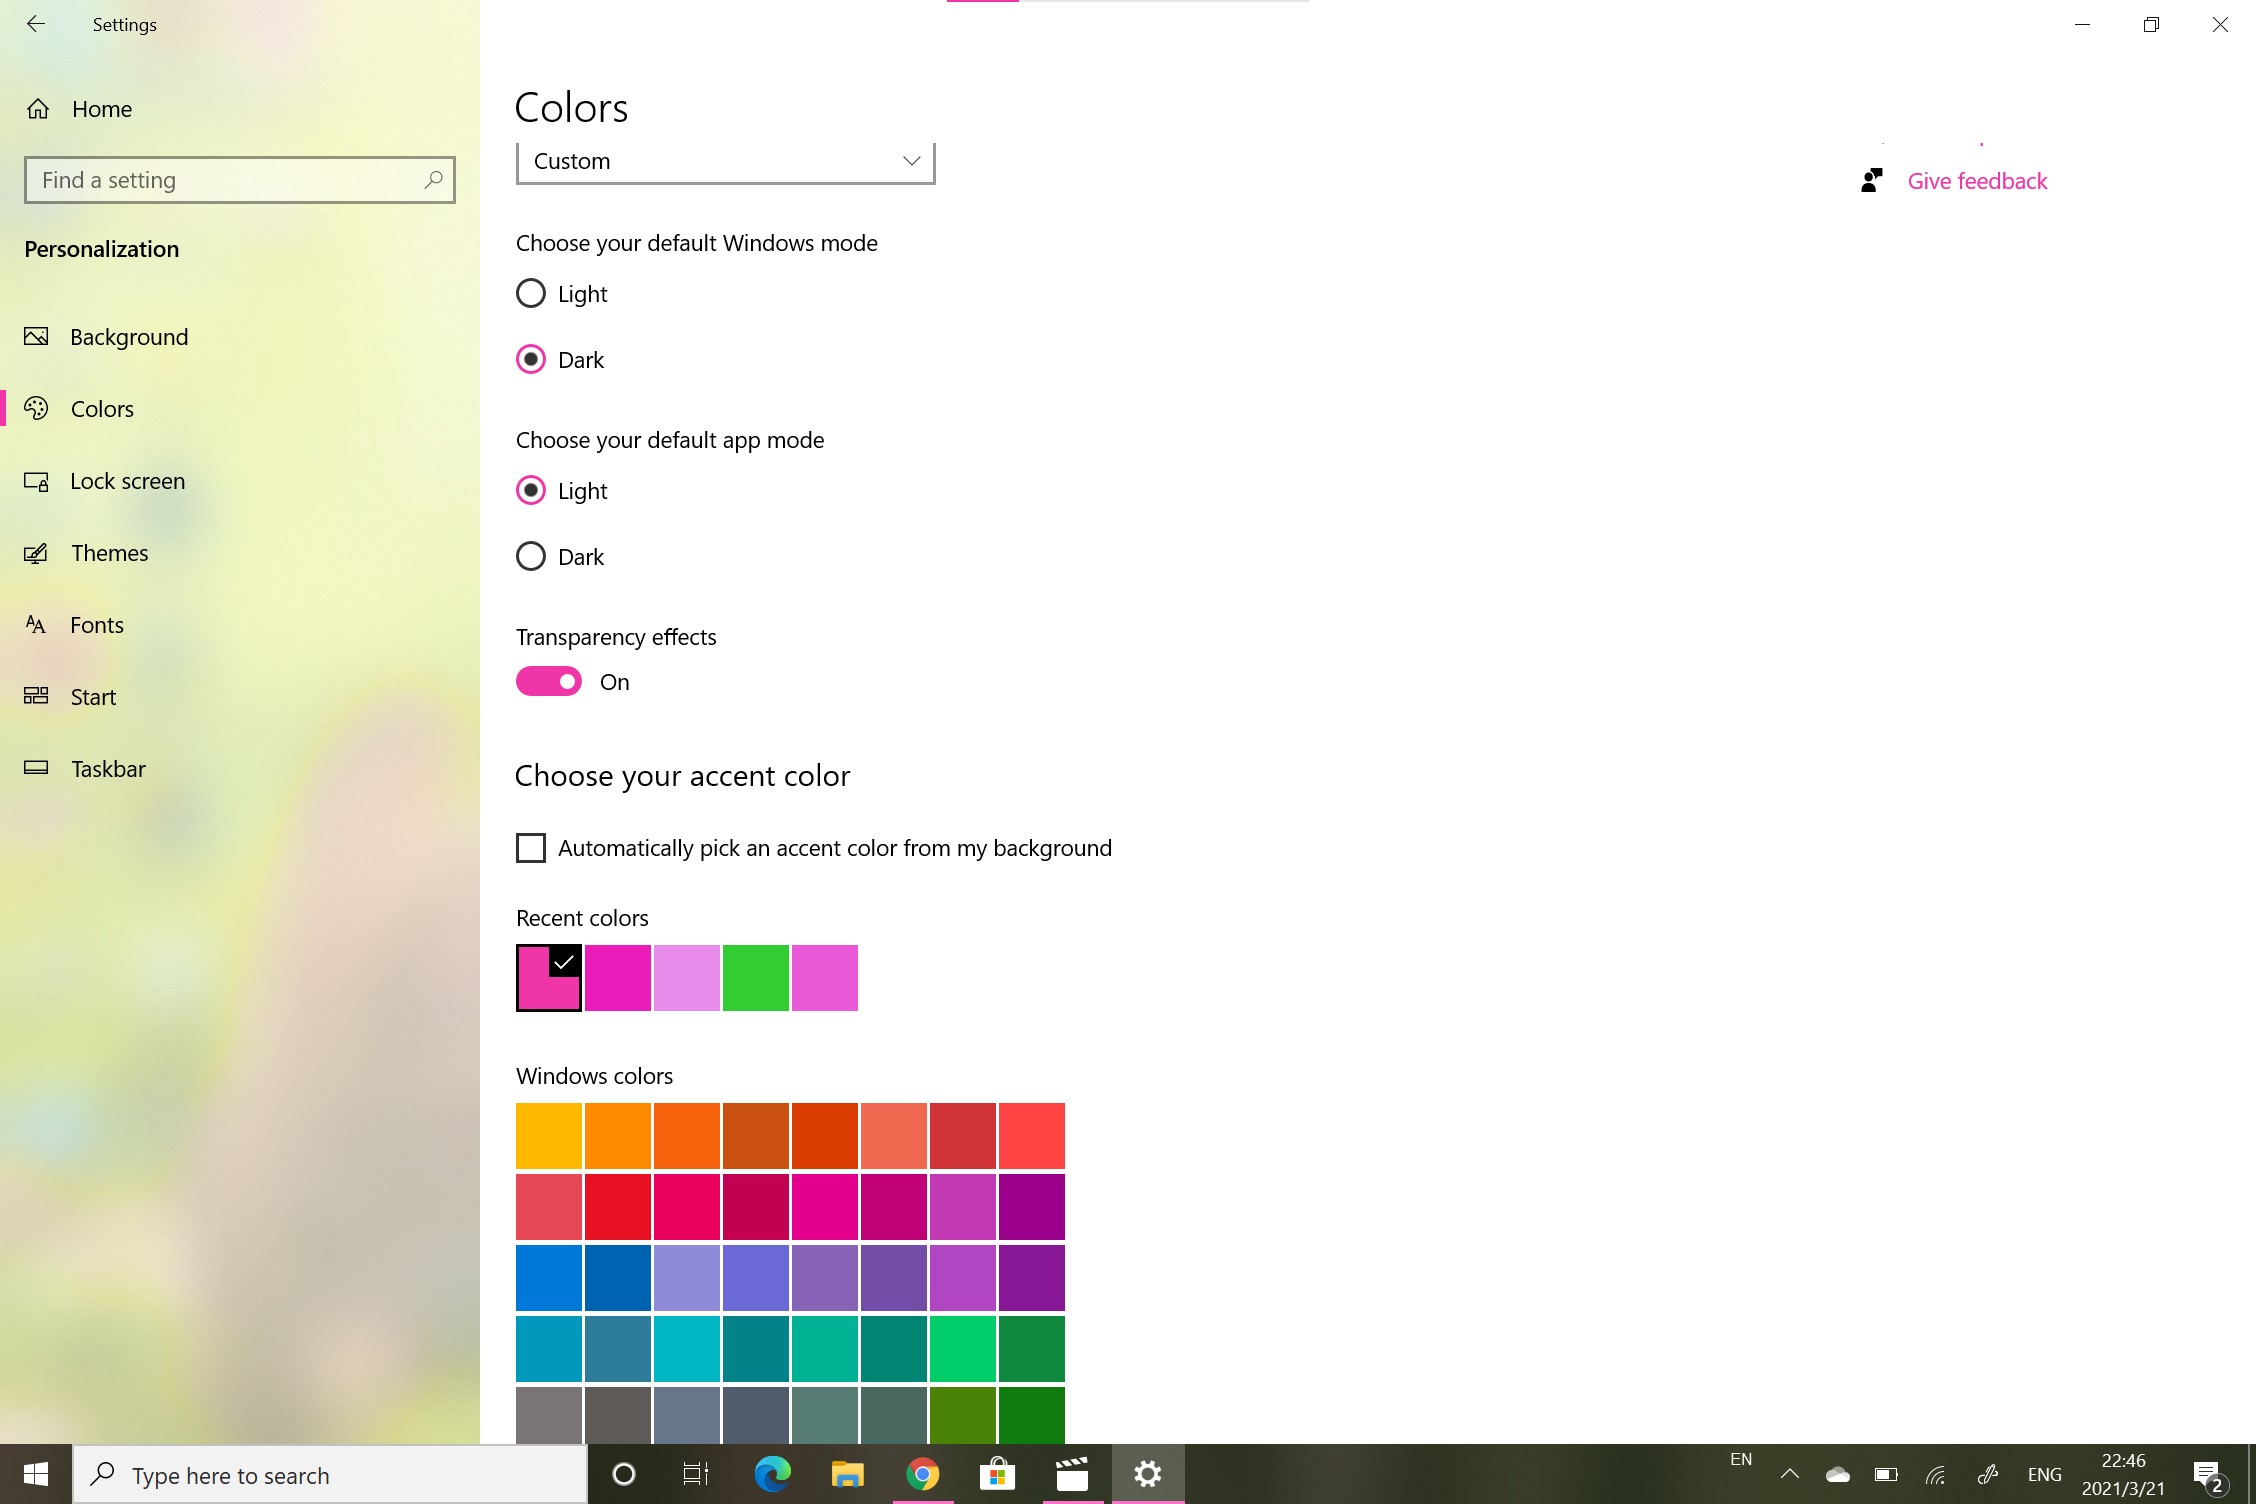The width and height of the screenshot is (2256, 1504).
Task: Expand the Custom color mode dropdown
Action: [726, 162]
